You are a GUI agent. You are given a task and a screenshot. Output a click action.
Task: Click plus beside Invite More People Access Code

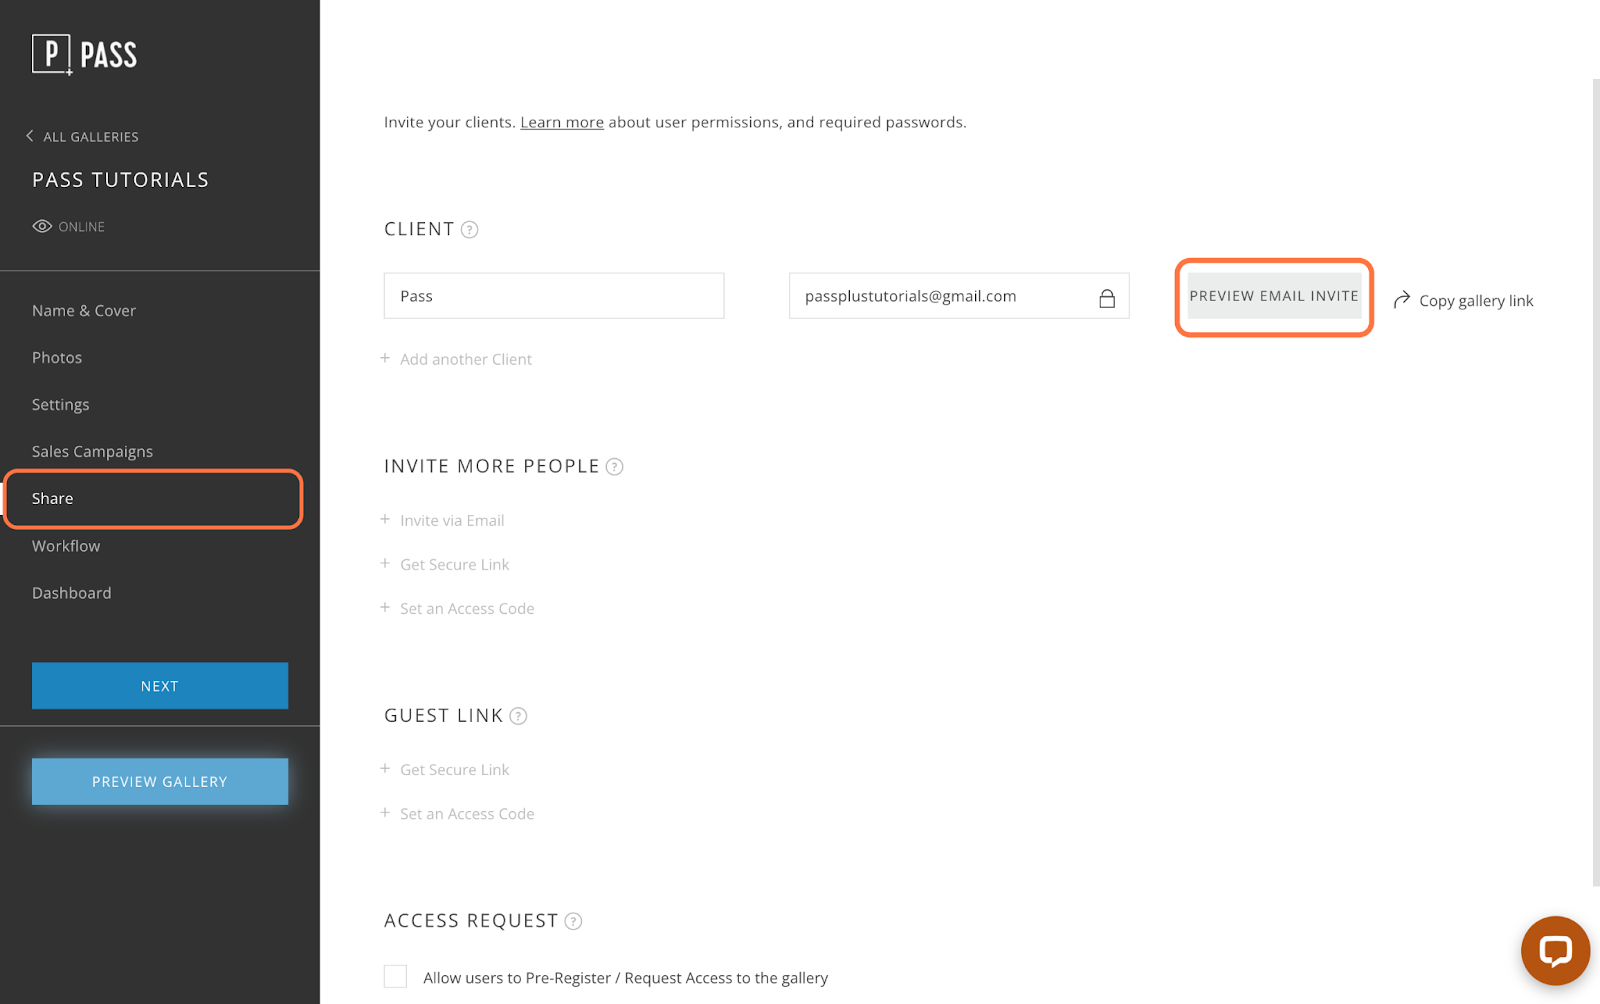(385, 607)
